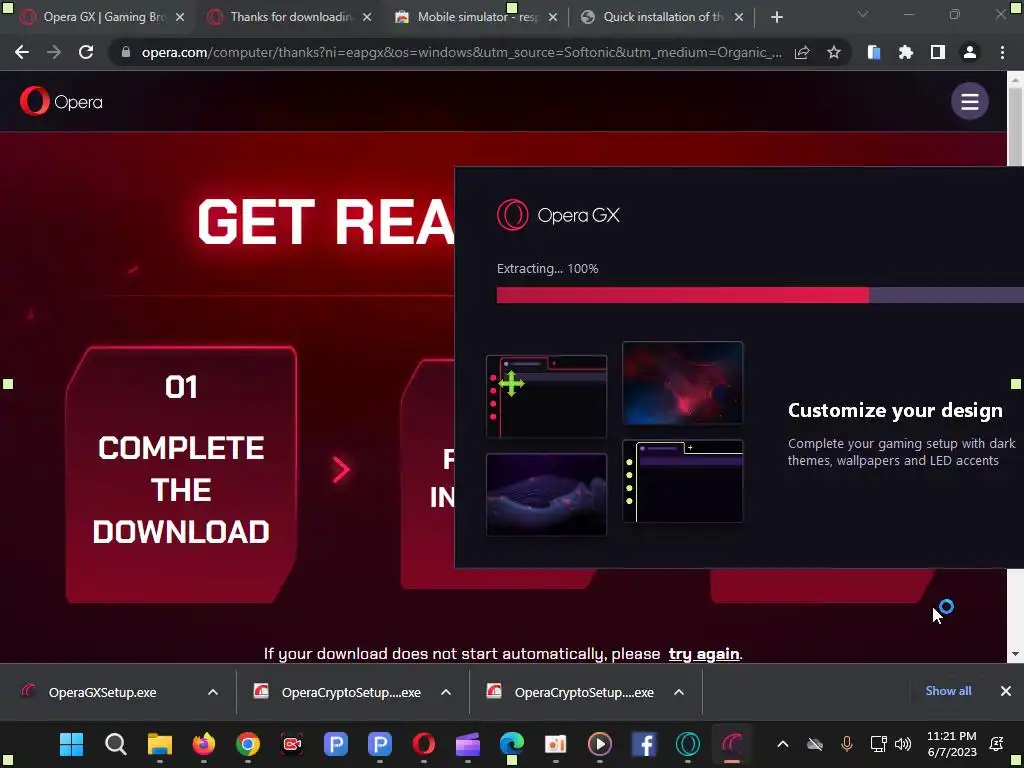1024x768 pixels.
Task: Open the screen recorder camera taskbar icon
Action: tap(292, 744)
